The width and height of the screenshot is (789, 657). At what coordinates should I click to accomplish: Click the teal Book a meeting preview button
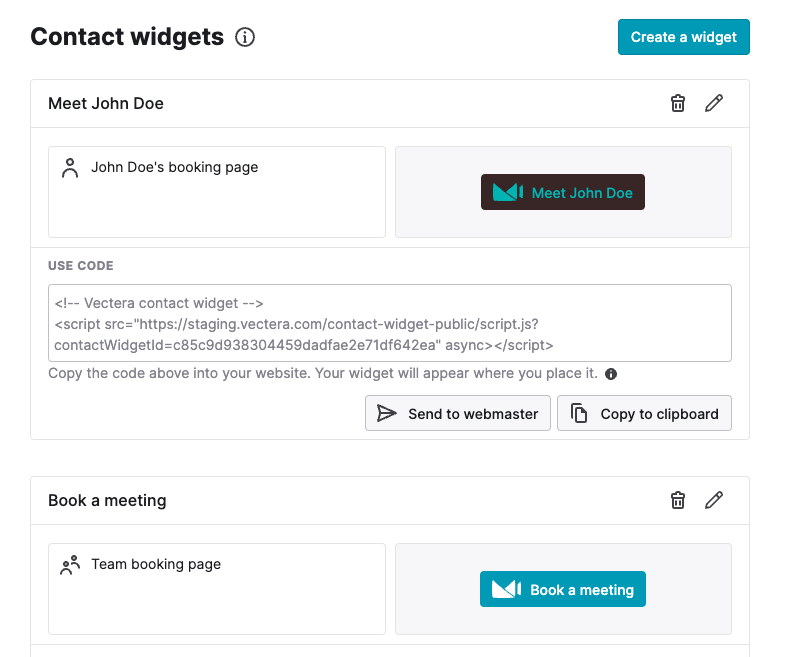[x=563, y=589]
